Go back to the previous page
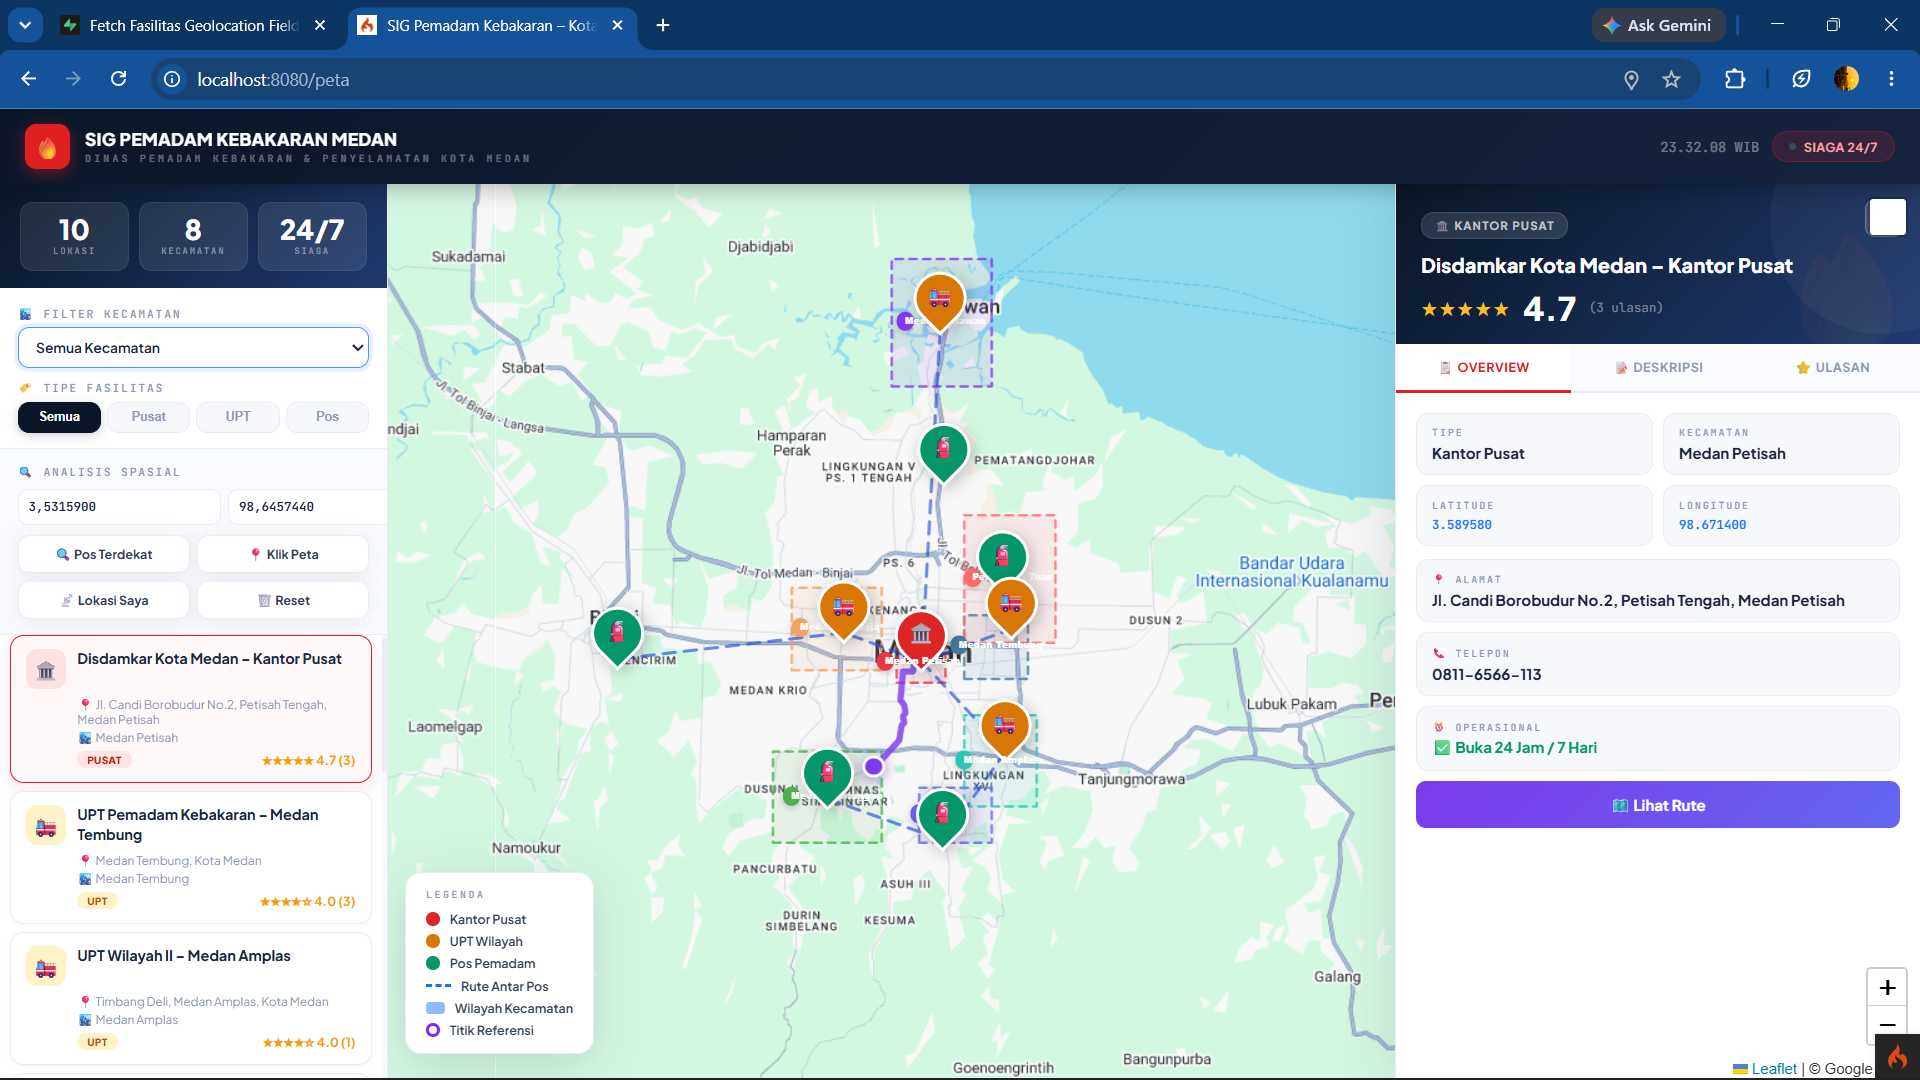This screenshot has width=1920, height=1080. click(28, 79)
